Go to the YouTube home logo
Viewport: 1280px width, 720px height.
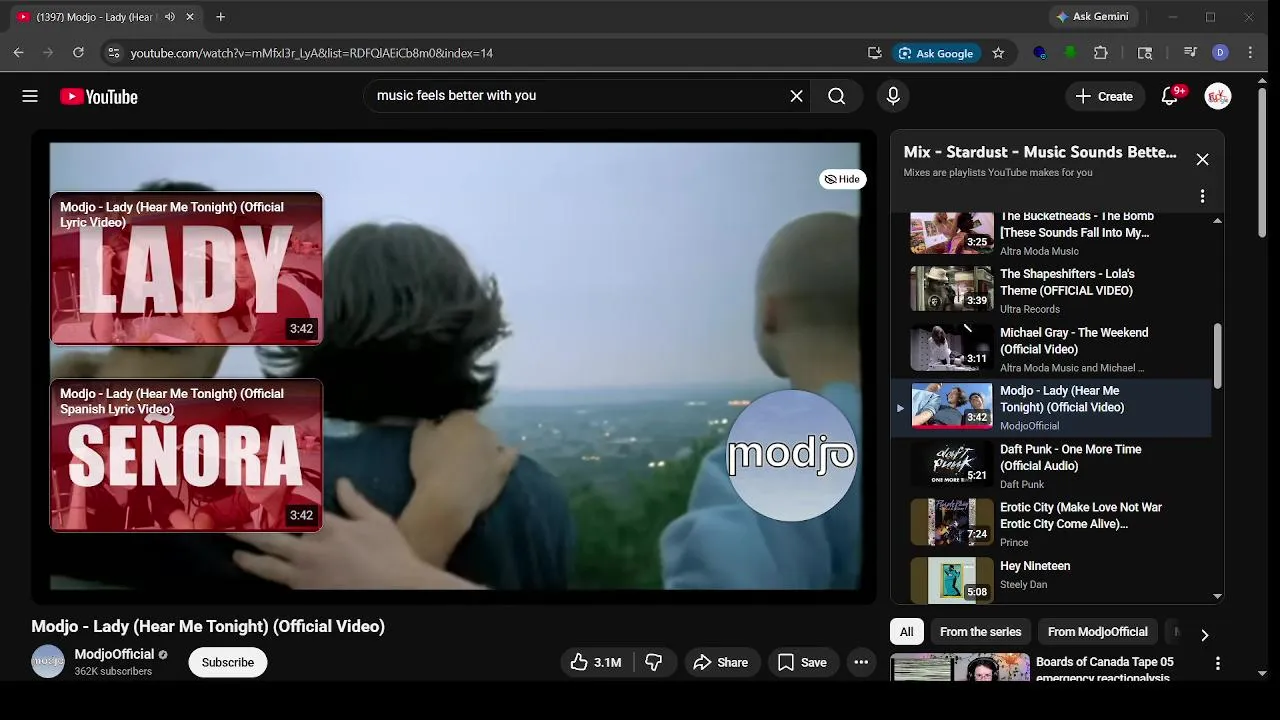pyautogui.click(x=98, y=96)
